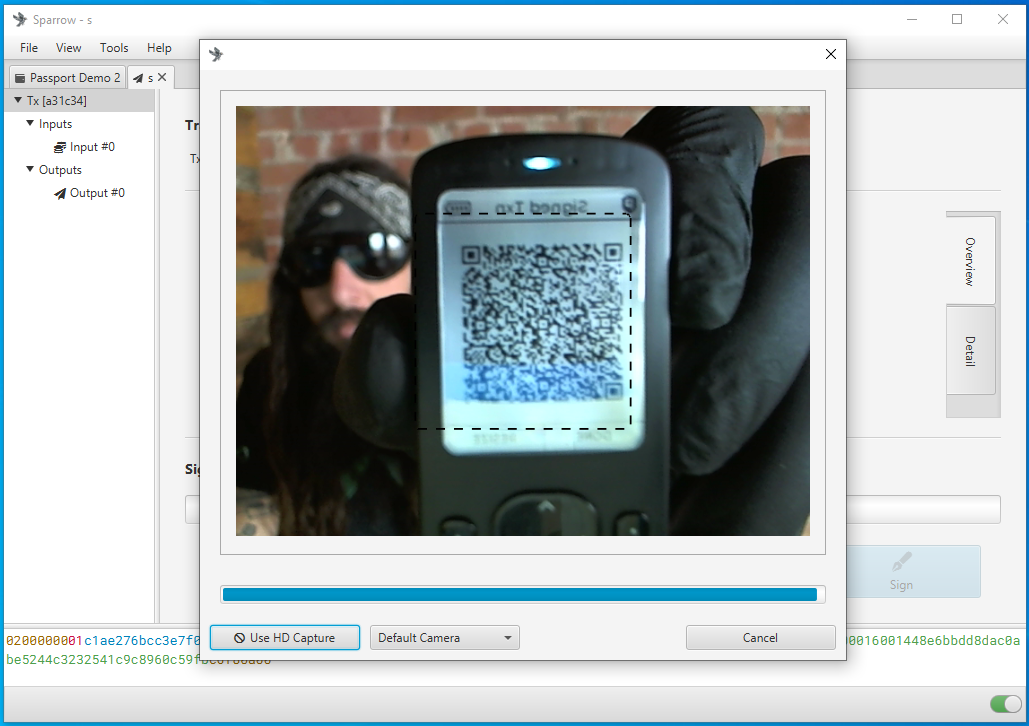Collapse the Tx [a31c34] tree node
Image resolution: width=1029 pixels, height=726 pixels.
[x=18, y=100]
